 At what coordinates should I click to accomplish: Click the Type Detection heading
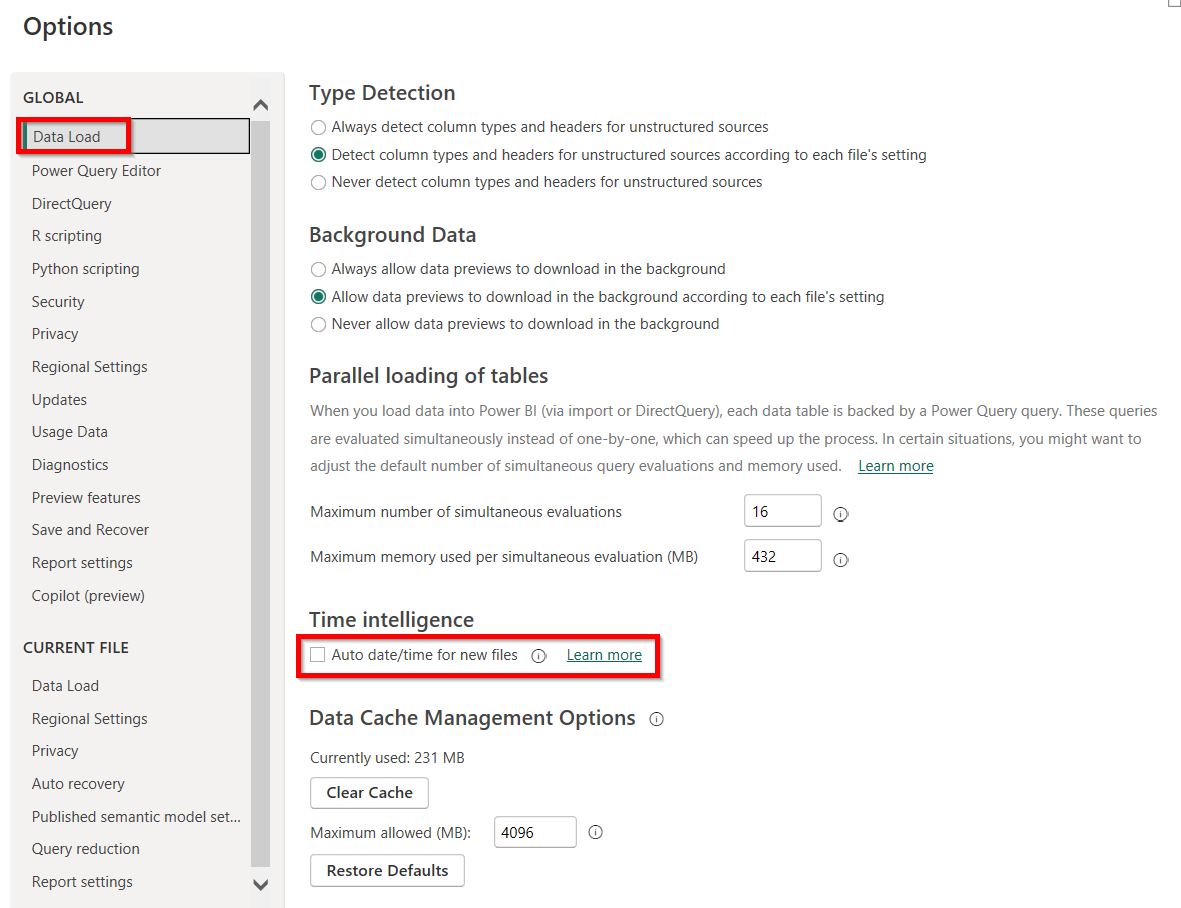(x=382, y=93)
